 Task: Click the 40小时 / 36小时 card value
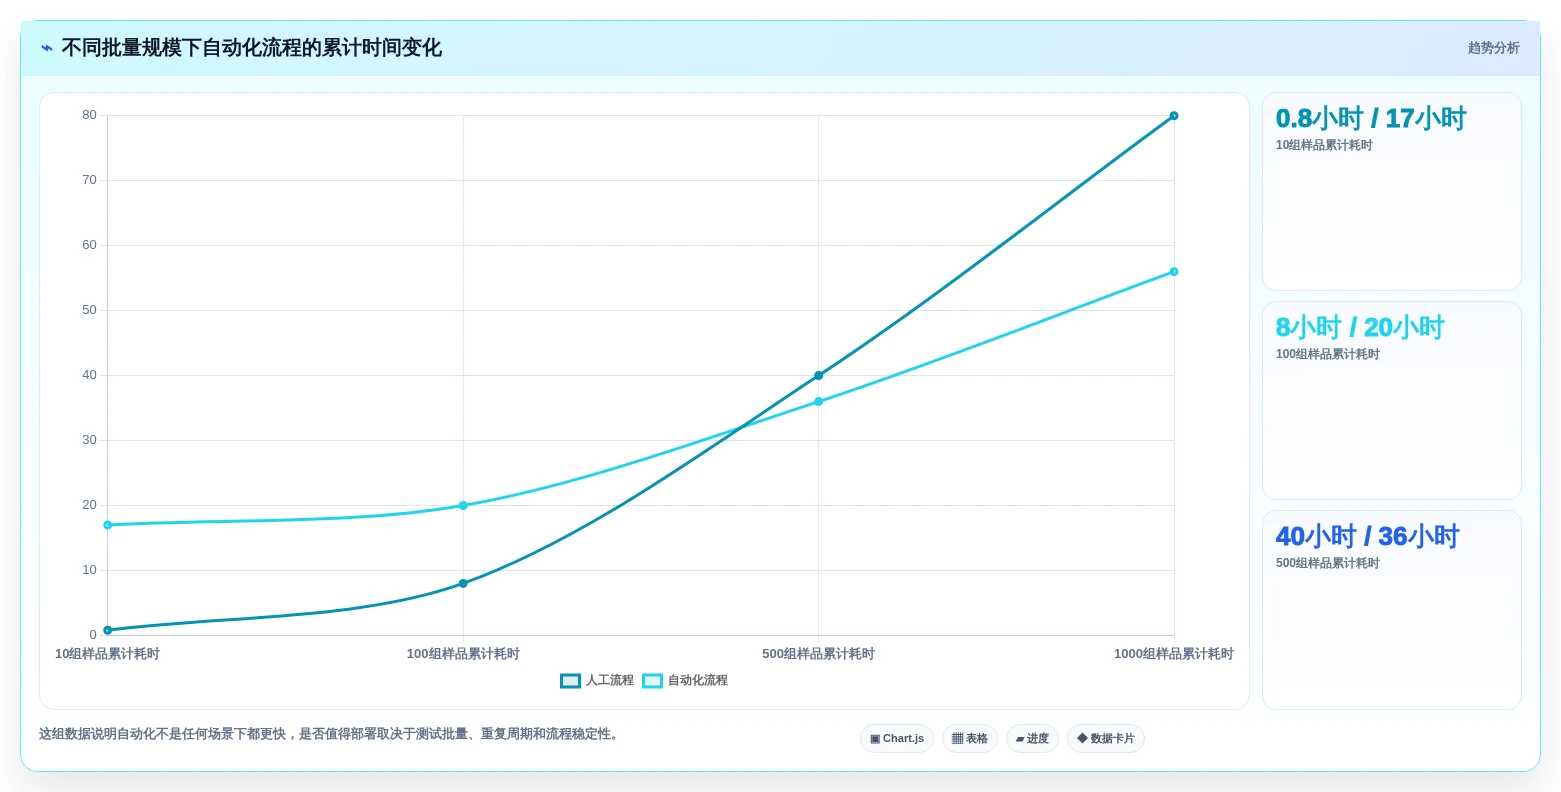pos(1367,537)
